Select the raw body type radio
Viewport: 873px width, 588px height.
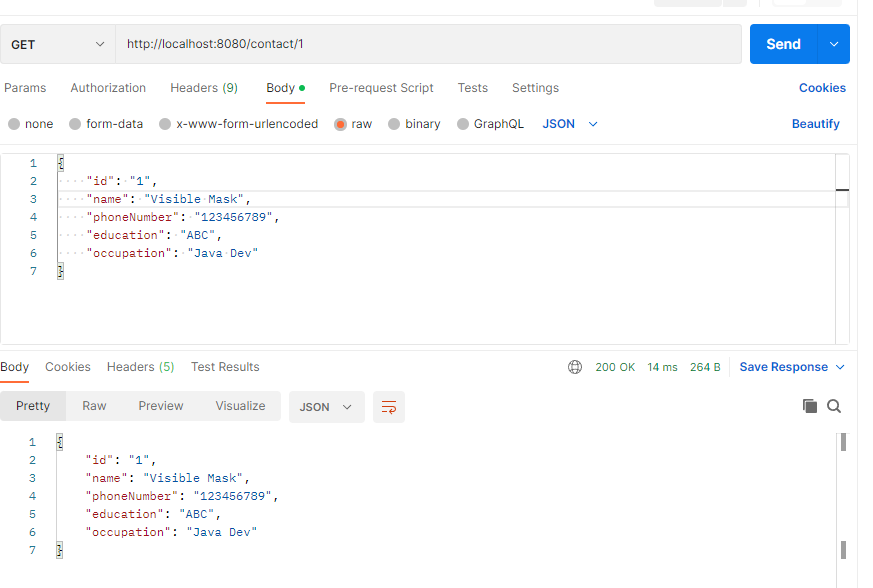pyautogui.click(x=341, y=124)
